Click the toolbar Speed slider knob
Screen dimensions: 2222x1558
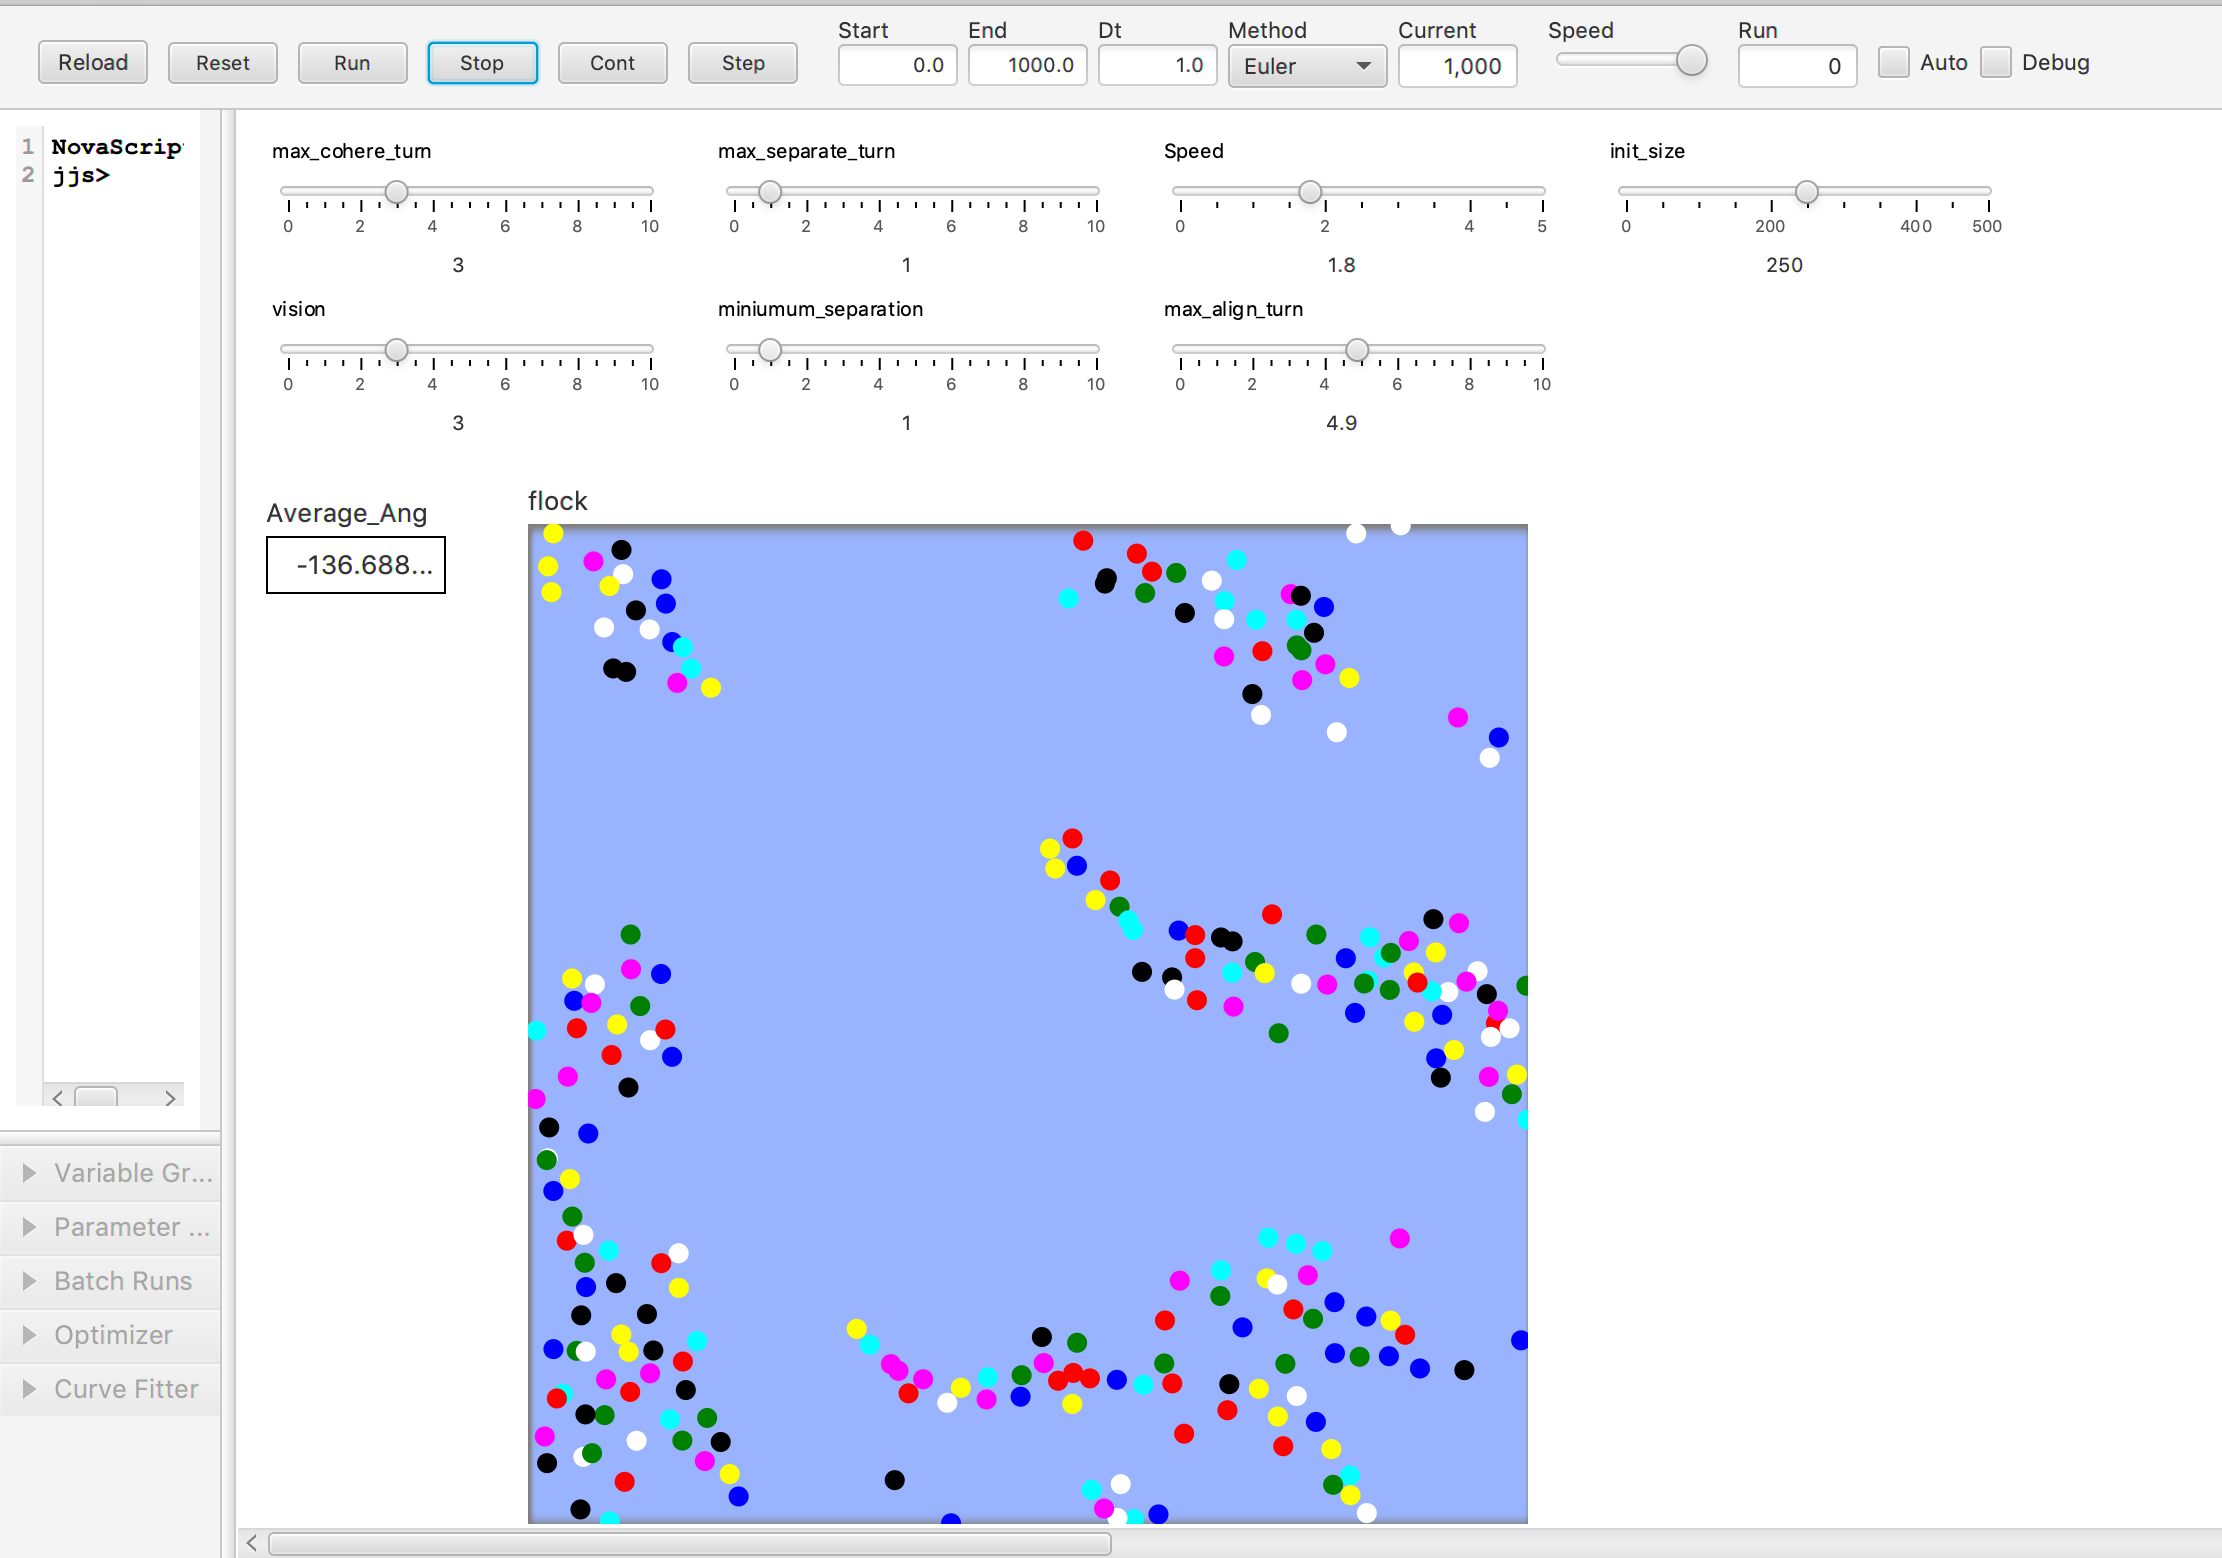(1691, 61)
